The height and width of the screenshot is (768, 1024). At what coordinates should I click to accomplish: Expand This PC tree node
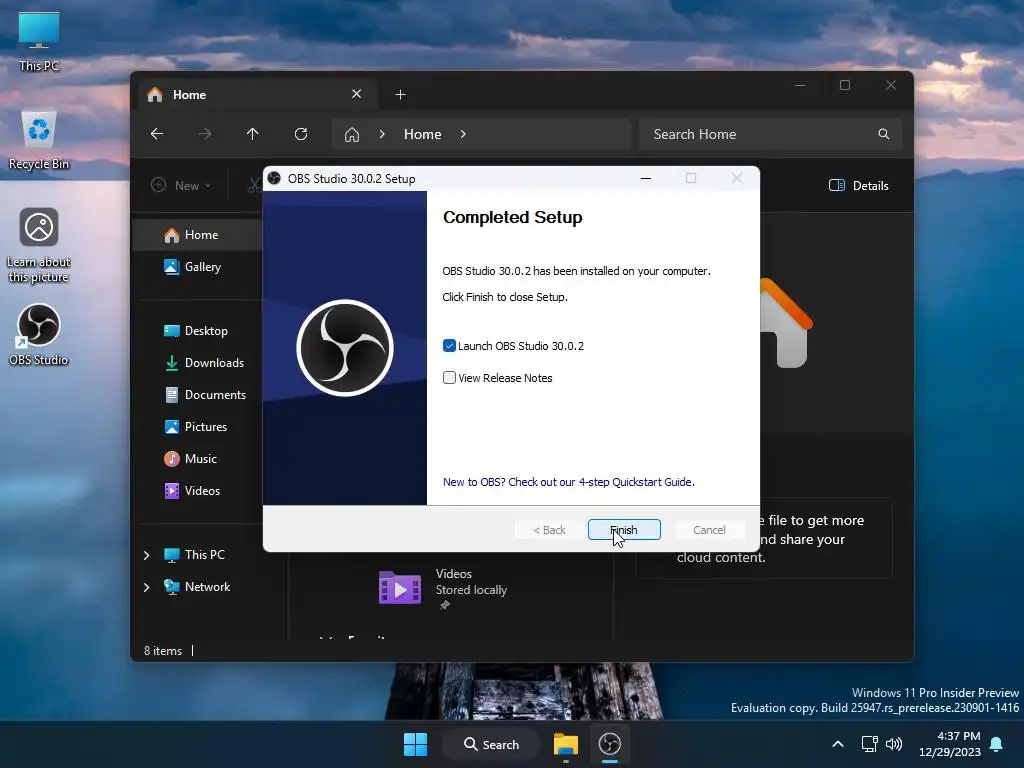pos(146,555)
